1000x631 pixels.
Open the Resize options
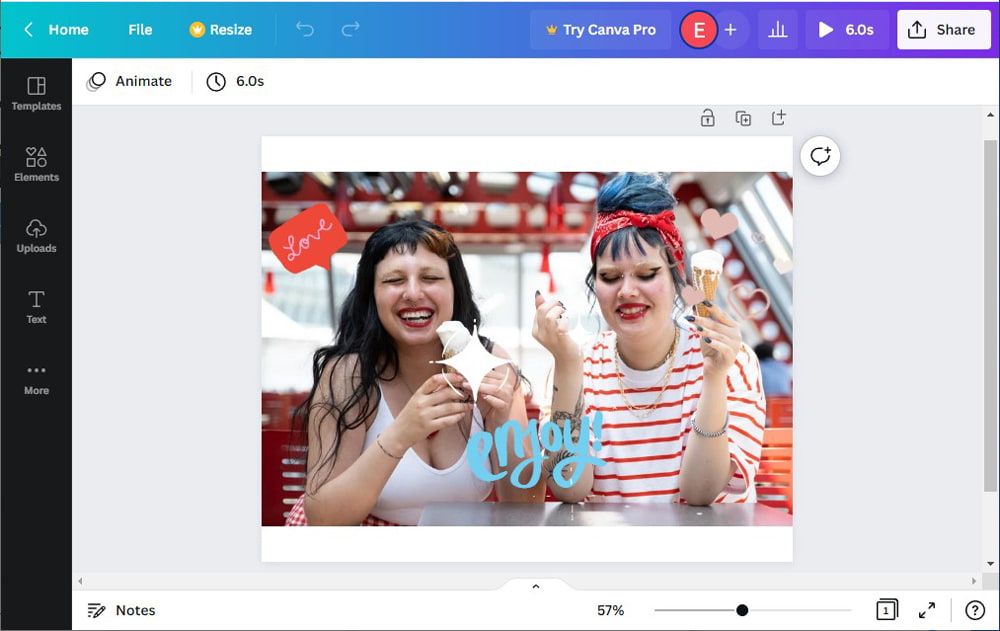pyautogui.click(x=220, y=30)
